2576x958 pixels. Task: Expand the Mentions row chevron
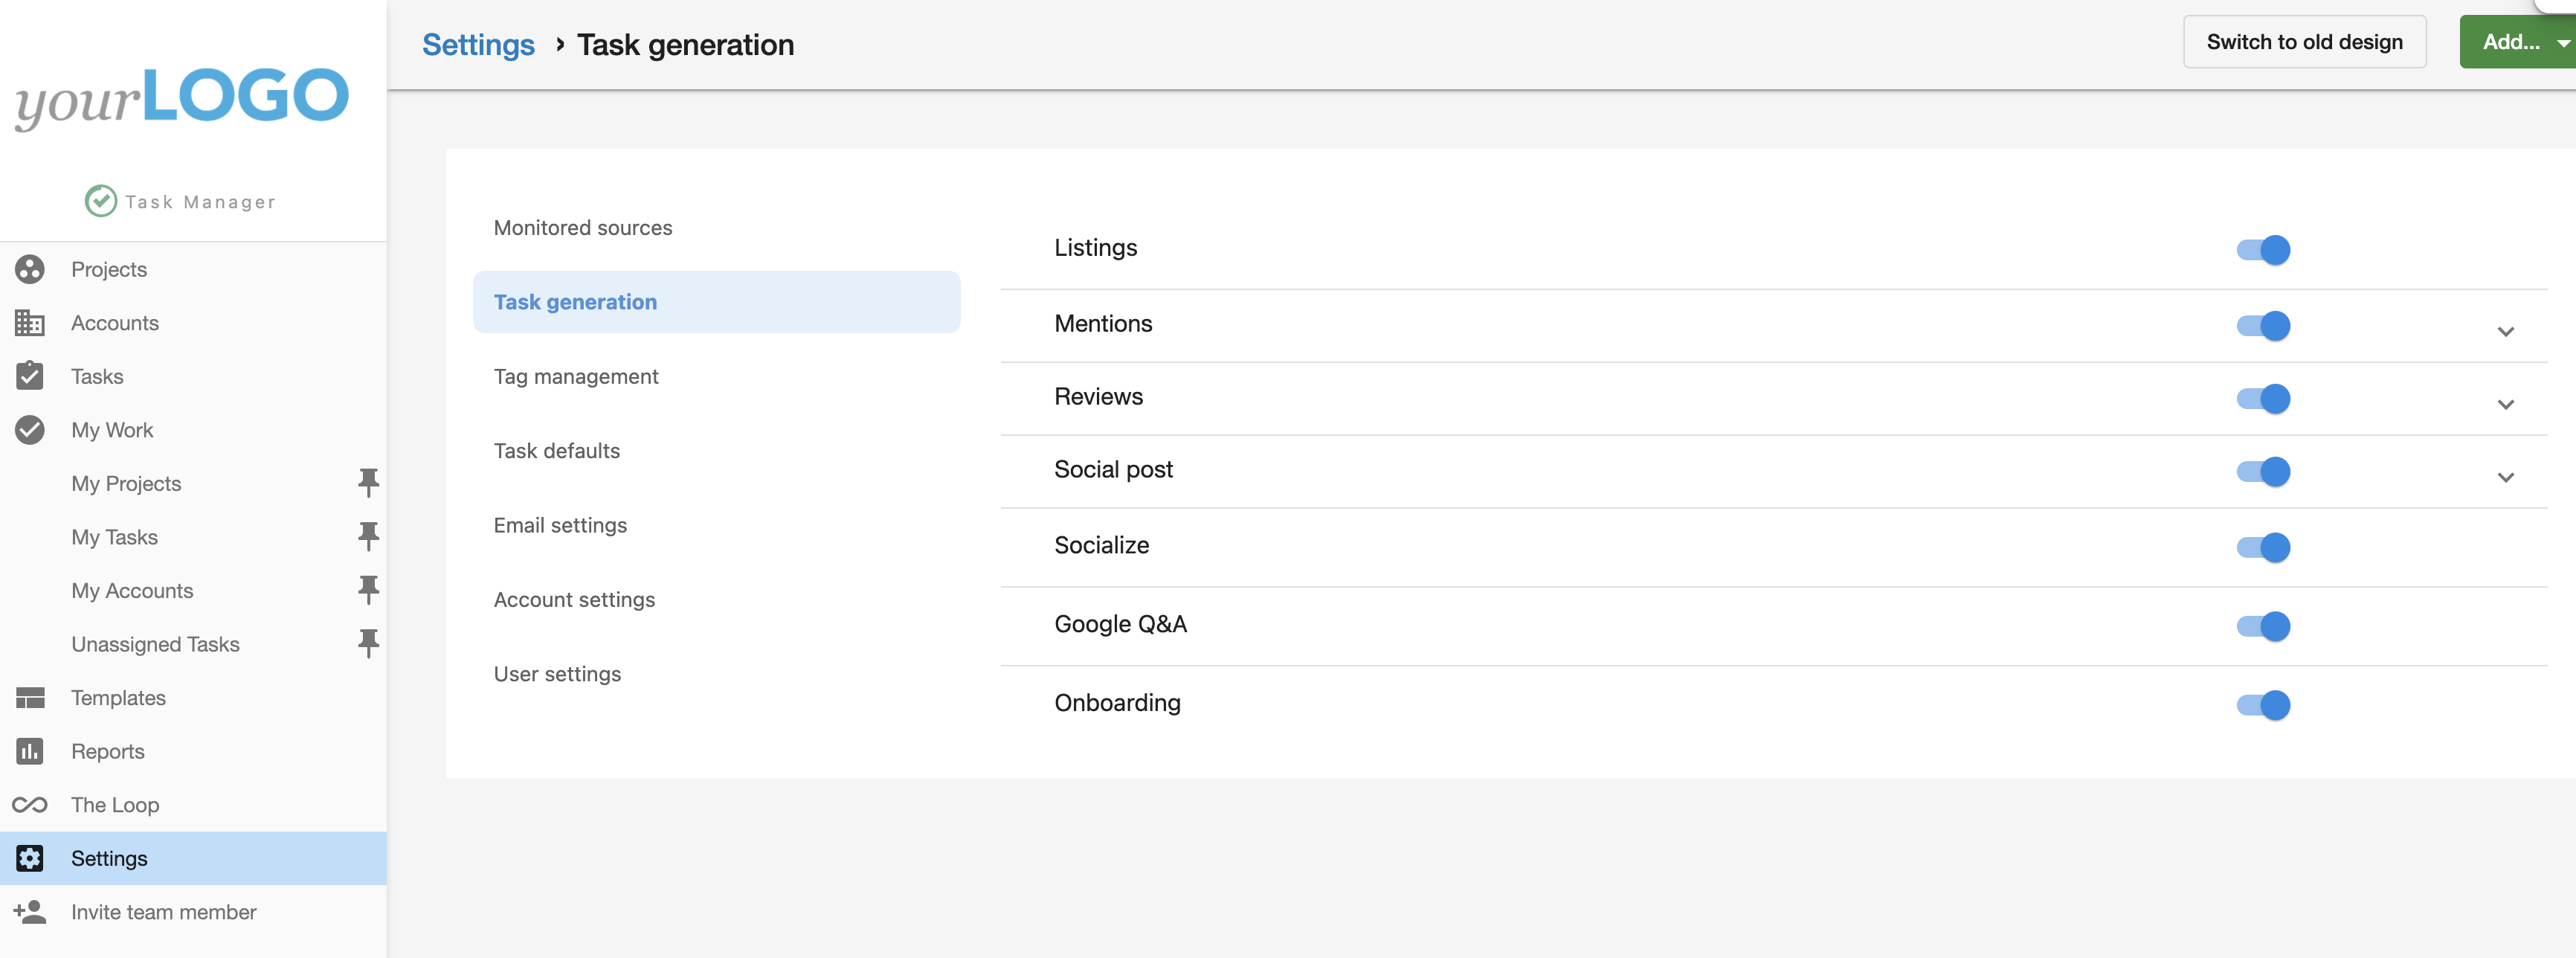[x=2506, y=331]
